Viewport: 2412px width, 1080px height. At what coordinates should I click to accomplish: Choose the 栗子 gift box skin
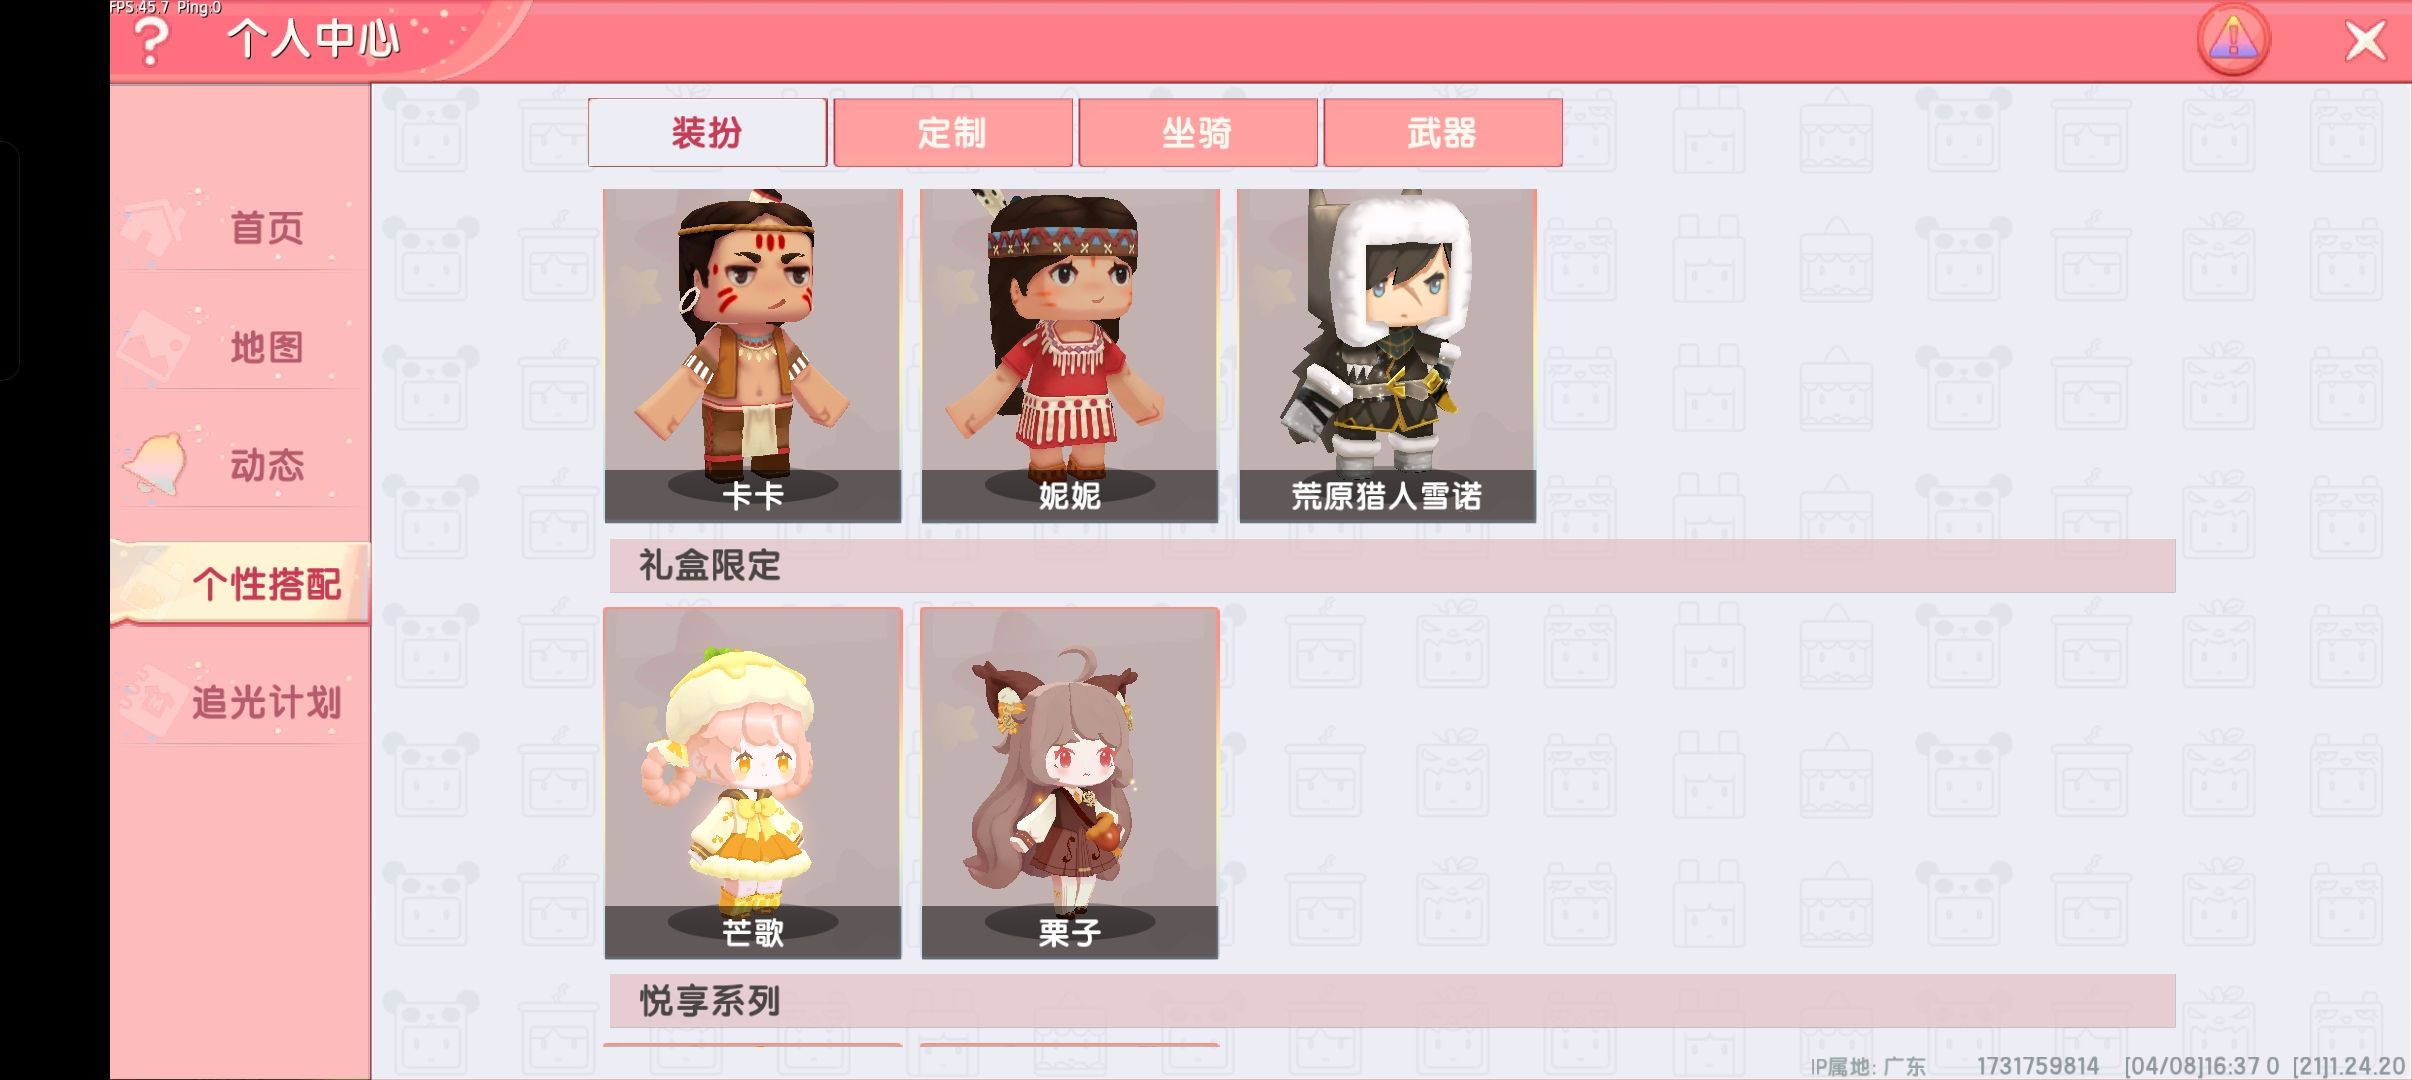(x=1070, y=783)
